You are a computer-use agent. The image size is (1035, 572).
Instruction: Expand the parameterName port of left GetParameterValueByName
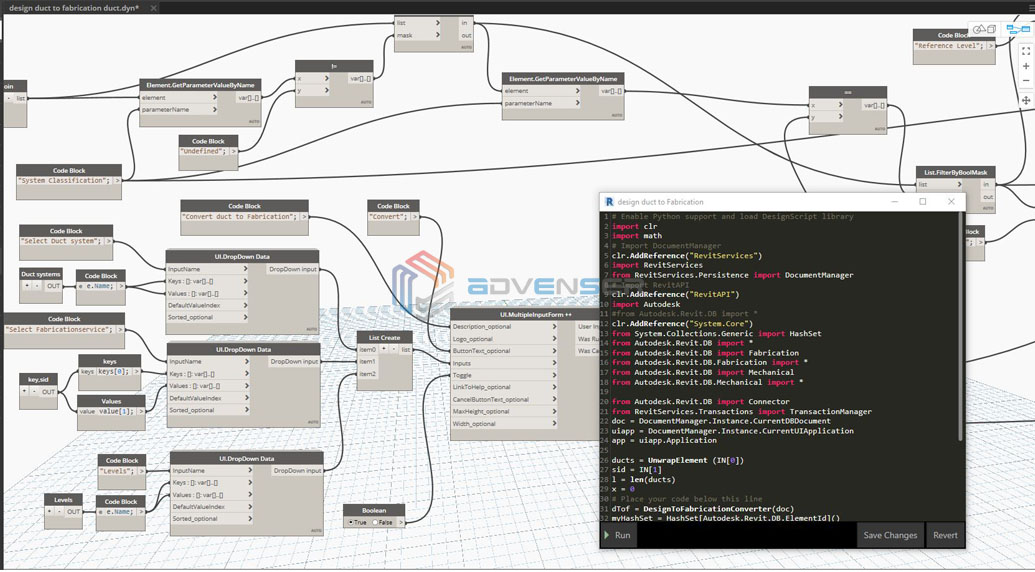click(213, 110)
